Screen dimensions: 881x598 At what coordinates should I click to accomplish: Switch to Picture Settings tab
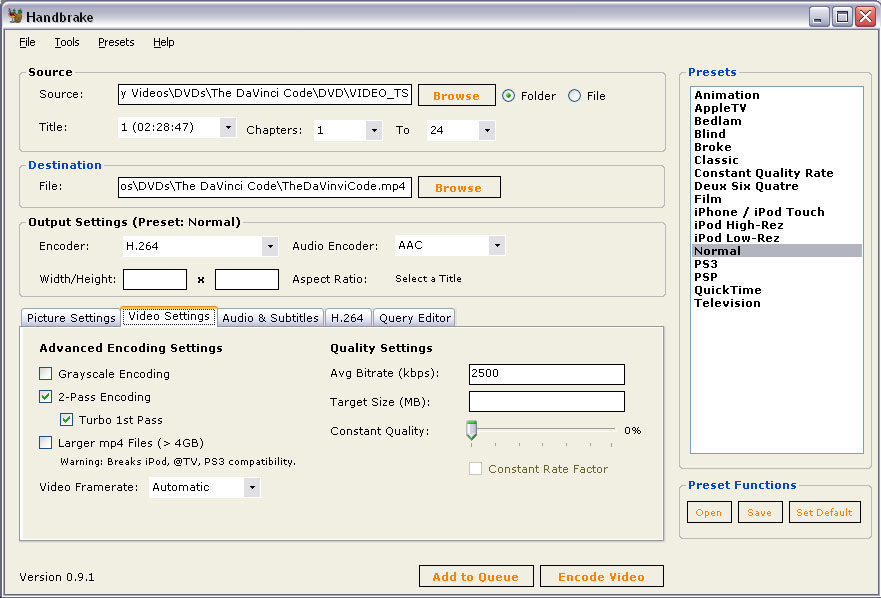[71, 318]
